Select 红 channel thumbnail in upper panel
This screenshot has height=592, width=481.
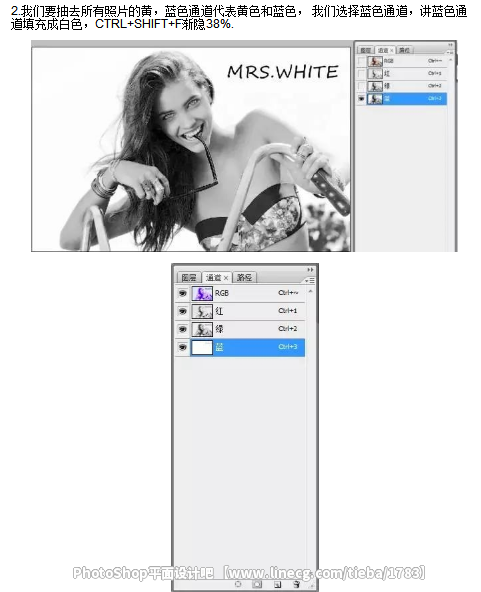[x=375, y=73]
